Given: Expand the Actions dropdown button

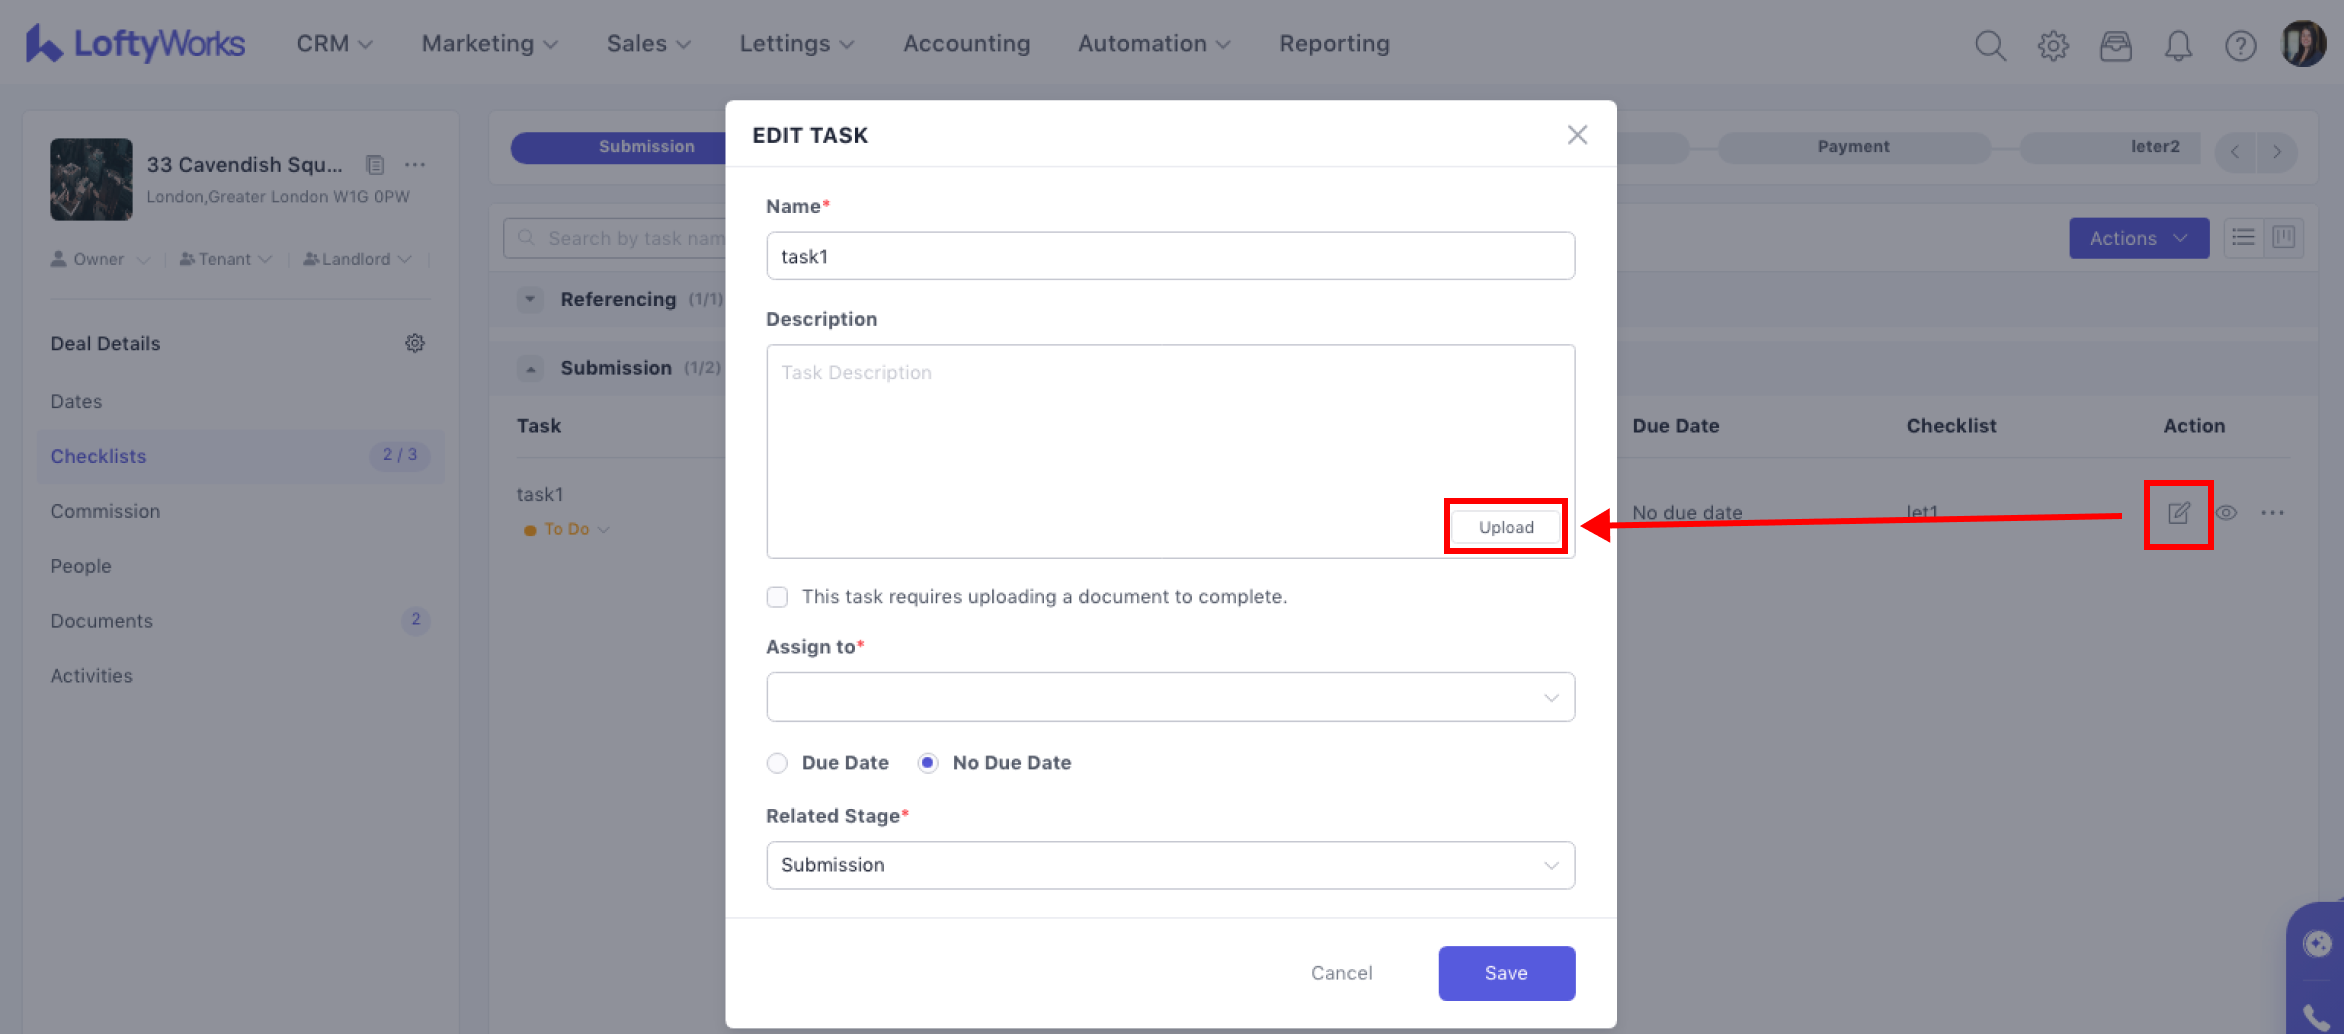Looking at the screenshot, I should pos(2138,238).
